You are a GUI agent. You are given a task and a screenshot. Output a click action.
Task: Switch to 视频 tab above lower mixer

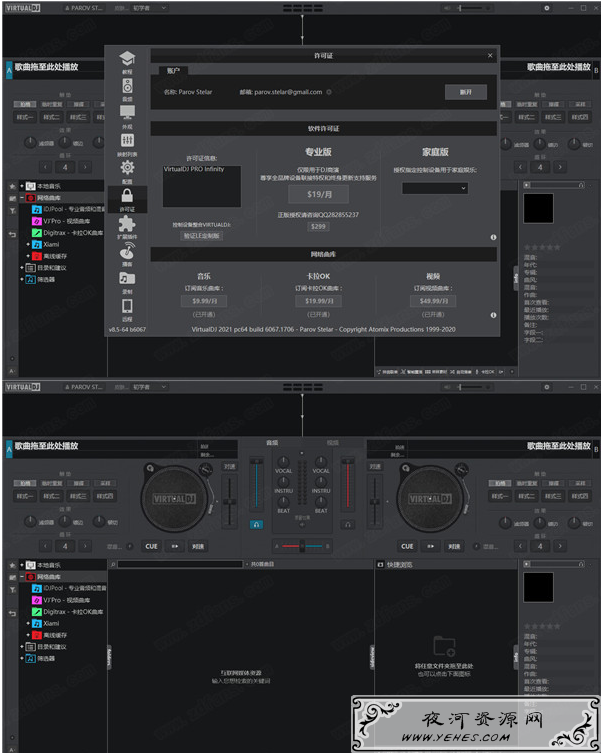(332, 443)
